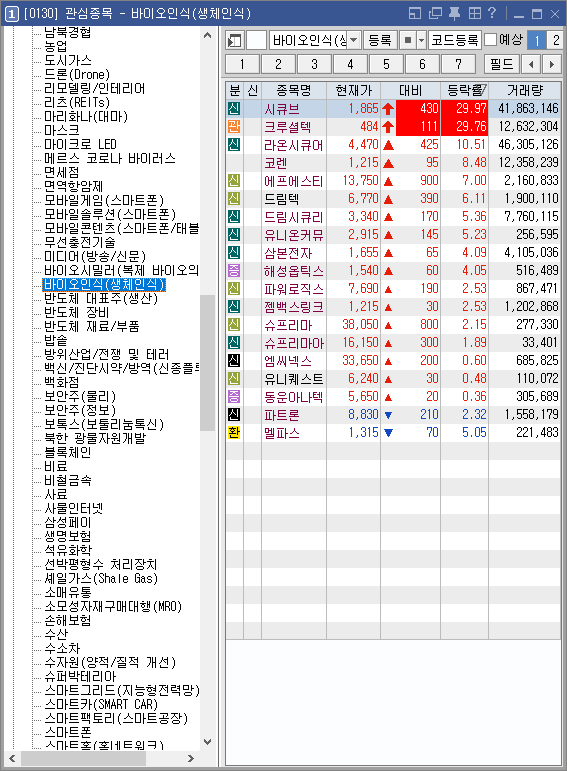Click the horizontal scrollbar left arrow
567x771 pixels.
tap(12, 758)
